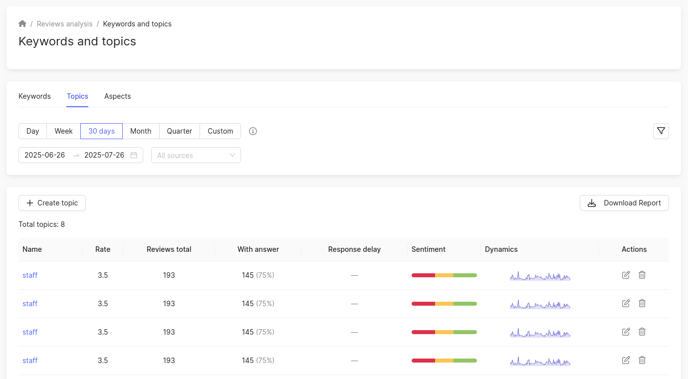Viewport: 688px width, 379px height.
Task: Edit the second staff topic row
Action: (x=626, y=304)
